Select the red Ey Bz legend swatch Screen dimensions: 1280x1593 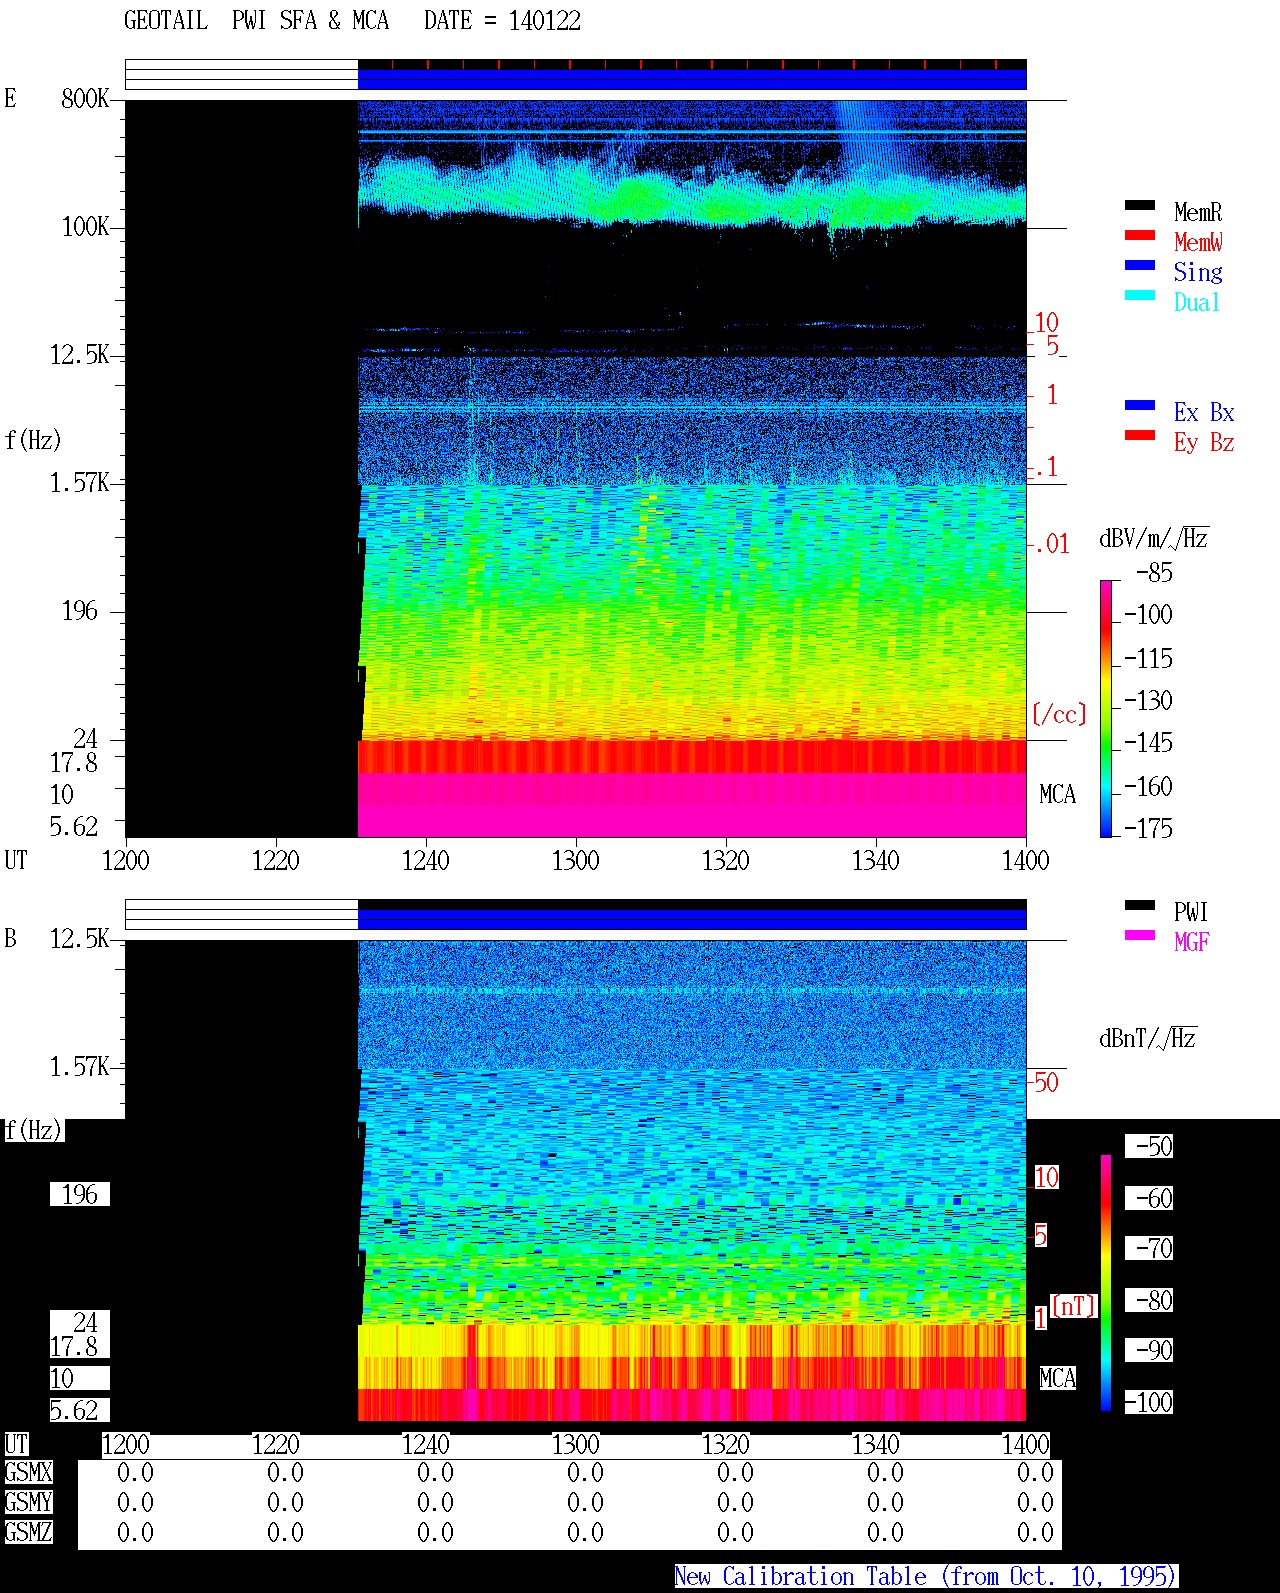1140,435
